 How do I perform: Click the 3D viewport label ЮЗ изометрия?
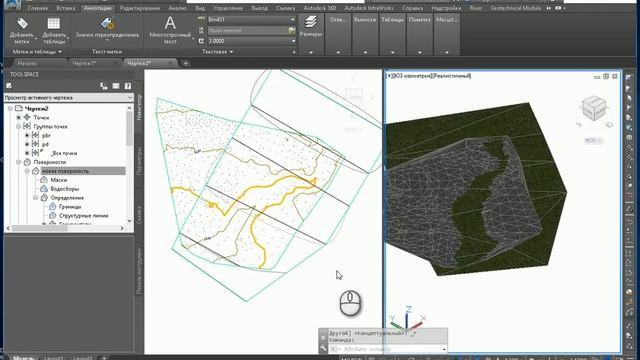(412, 76)
